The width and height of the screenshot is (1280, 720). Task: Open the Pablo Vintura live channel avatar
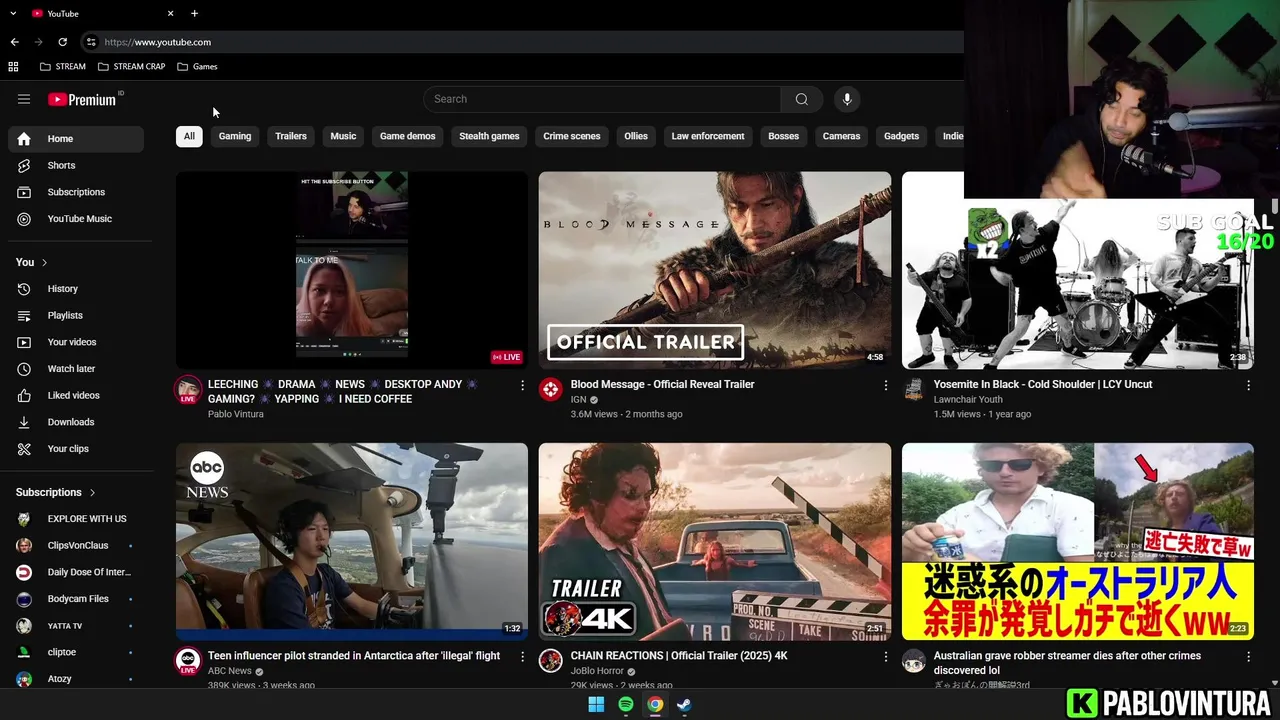188,389
